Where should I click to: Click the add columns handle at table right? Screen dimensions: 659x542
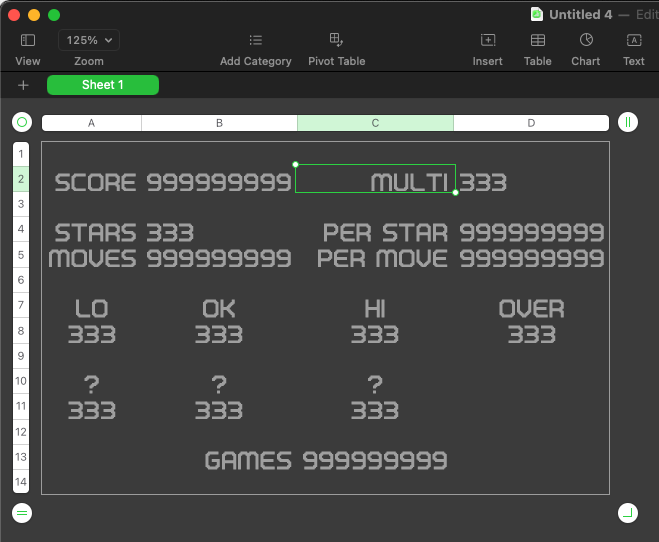coord(628,122)
